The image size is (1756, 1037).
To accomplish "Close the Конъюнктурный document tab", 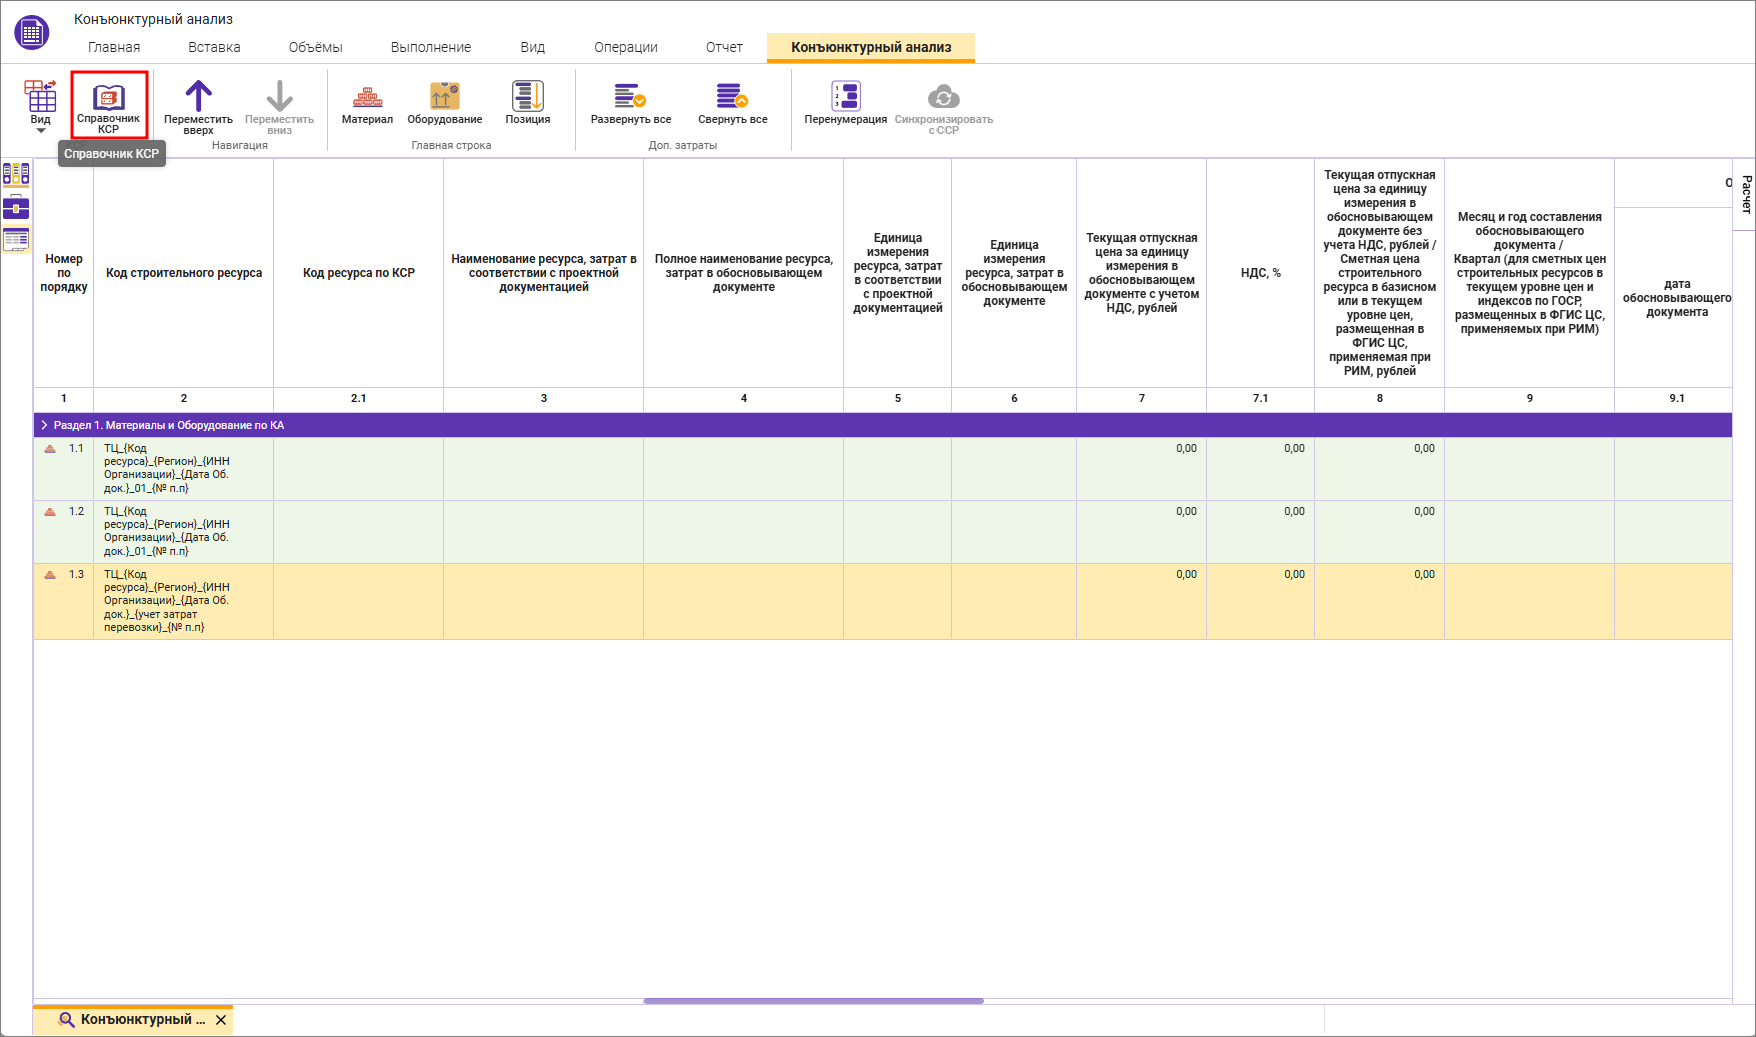I will 221,1020.
